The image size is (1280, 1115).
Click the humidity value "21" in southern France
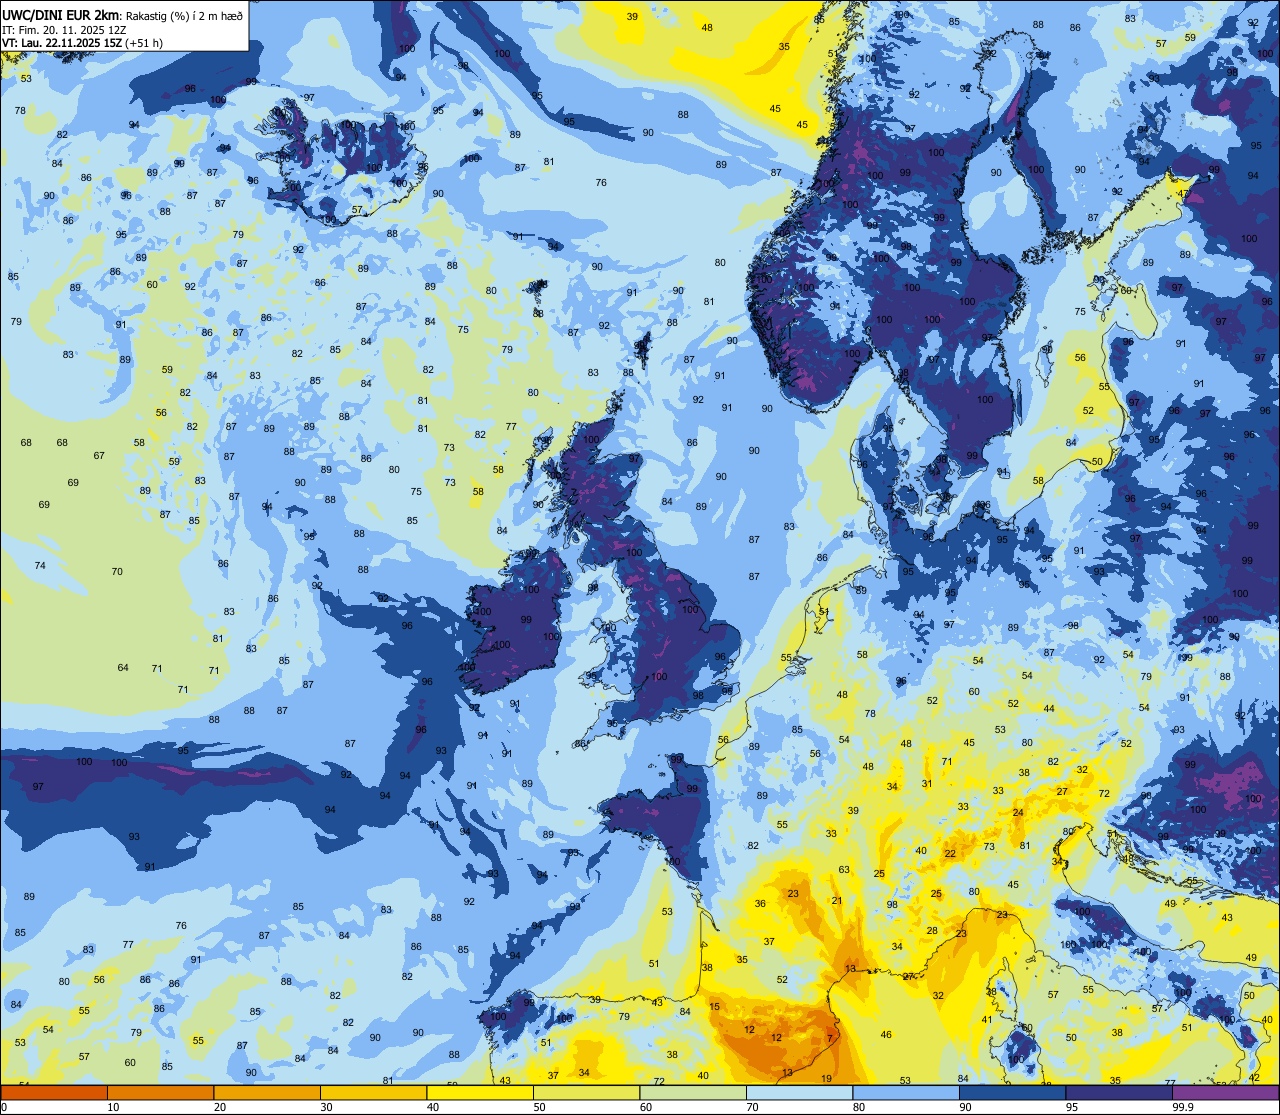tap(837, 901)
